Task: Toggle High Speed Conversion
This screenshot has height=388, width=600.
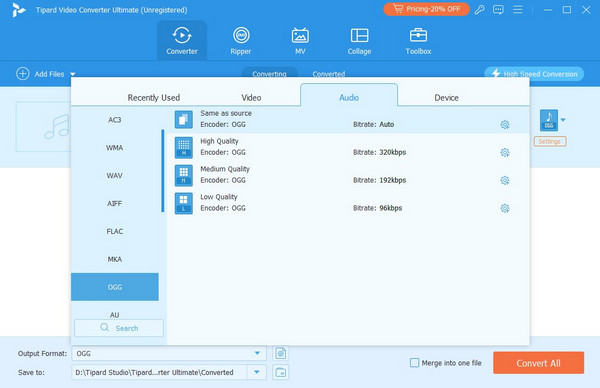Action: [534, 74]
